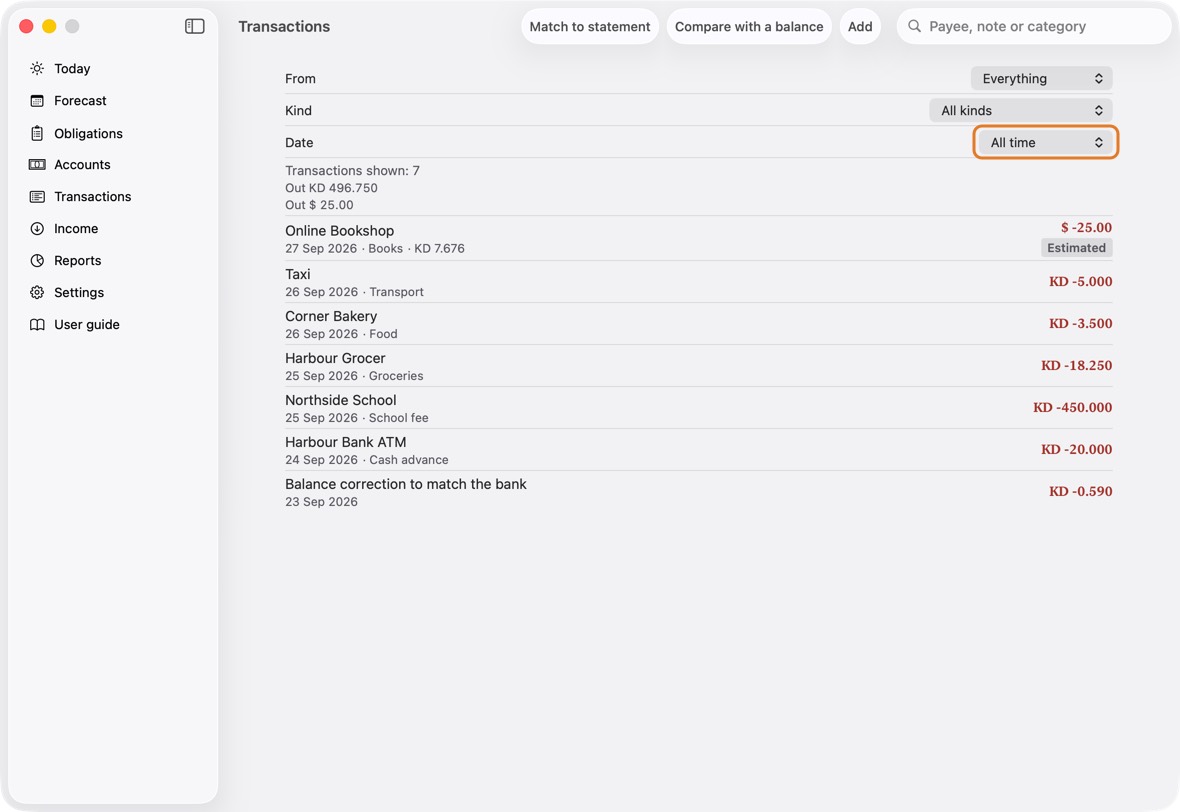Screen dimensions: 1180x812
Task: Select the Taxi transaction
Action: coord(698,282)
